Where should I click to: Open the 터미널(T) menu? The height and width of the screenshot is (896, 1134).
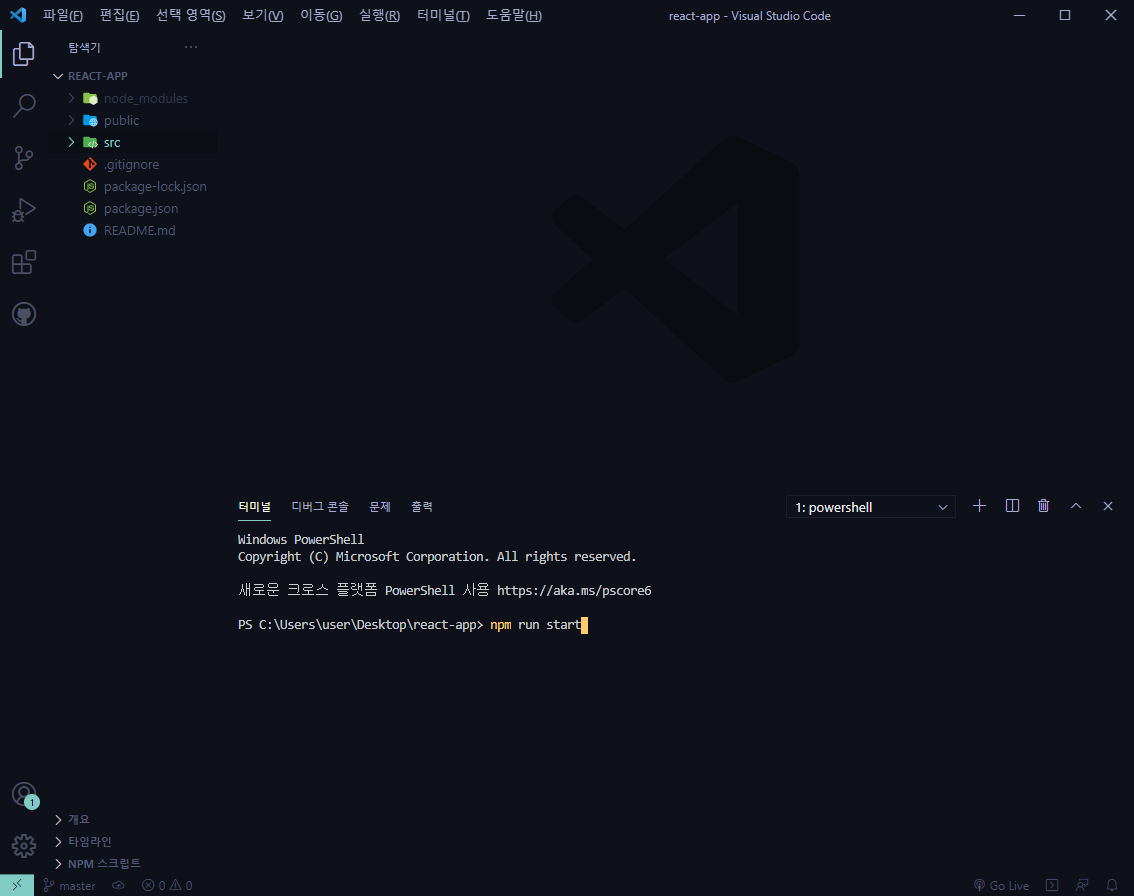(443, 15)
